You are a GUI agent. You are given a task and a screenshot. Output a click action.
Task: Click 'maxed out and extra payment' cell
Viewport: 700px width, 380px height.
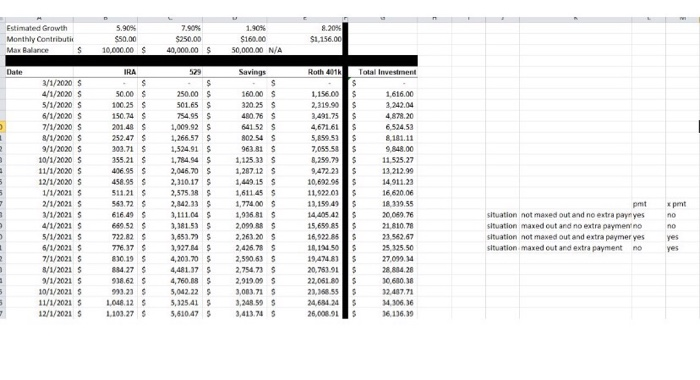tap(575, 248)
